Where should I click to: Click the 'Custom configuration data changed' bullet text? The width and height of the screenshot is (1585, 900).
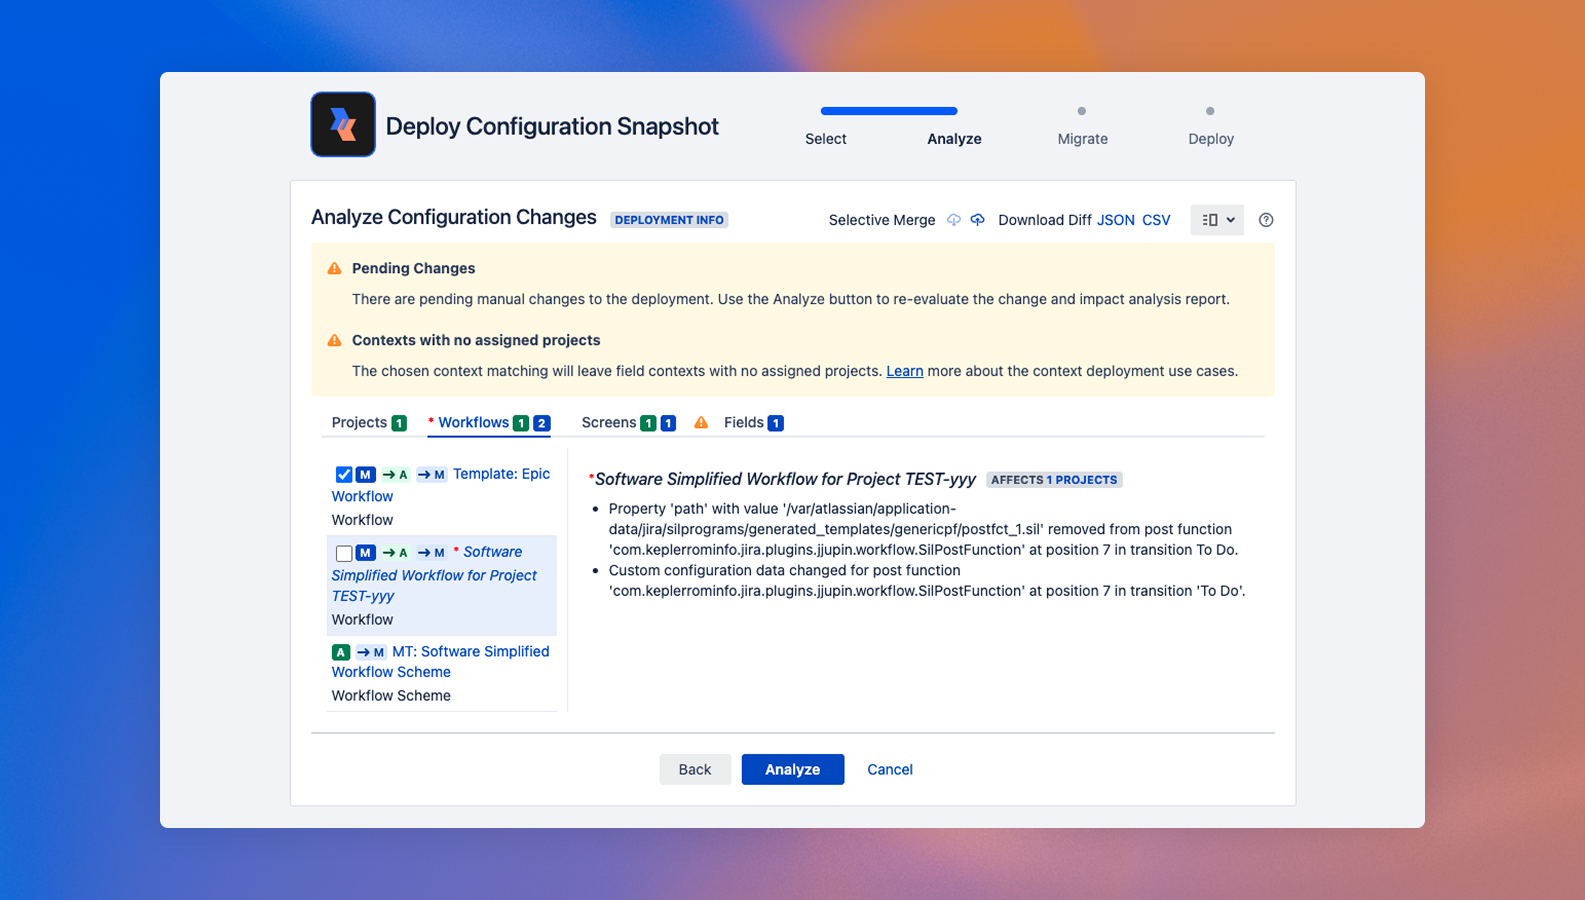click(x=927, y=581)
